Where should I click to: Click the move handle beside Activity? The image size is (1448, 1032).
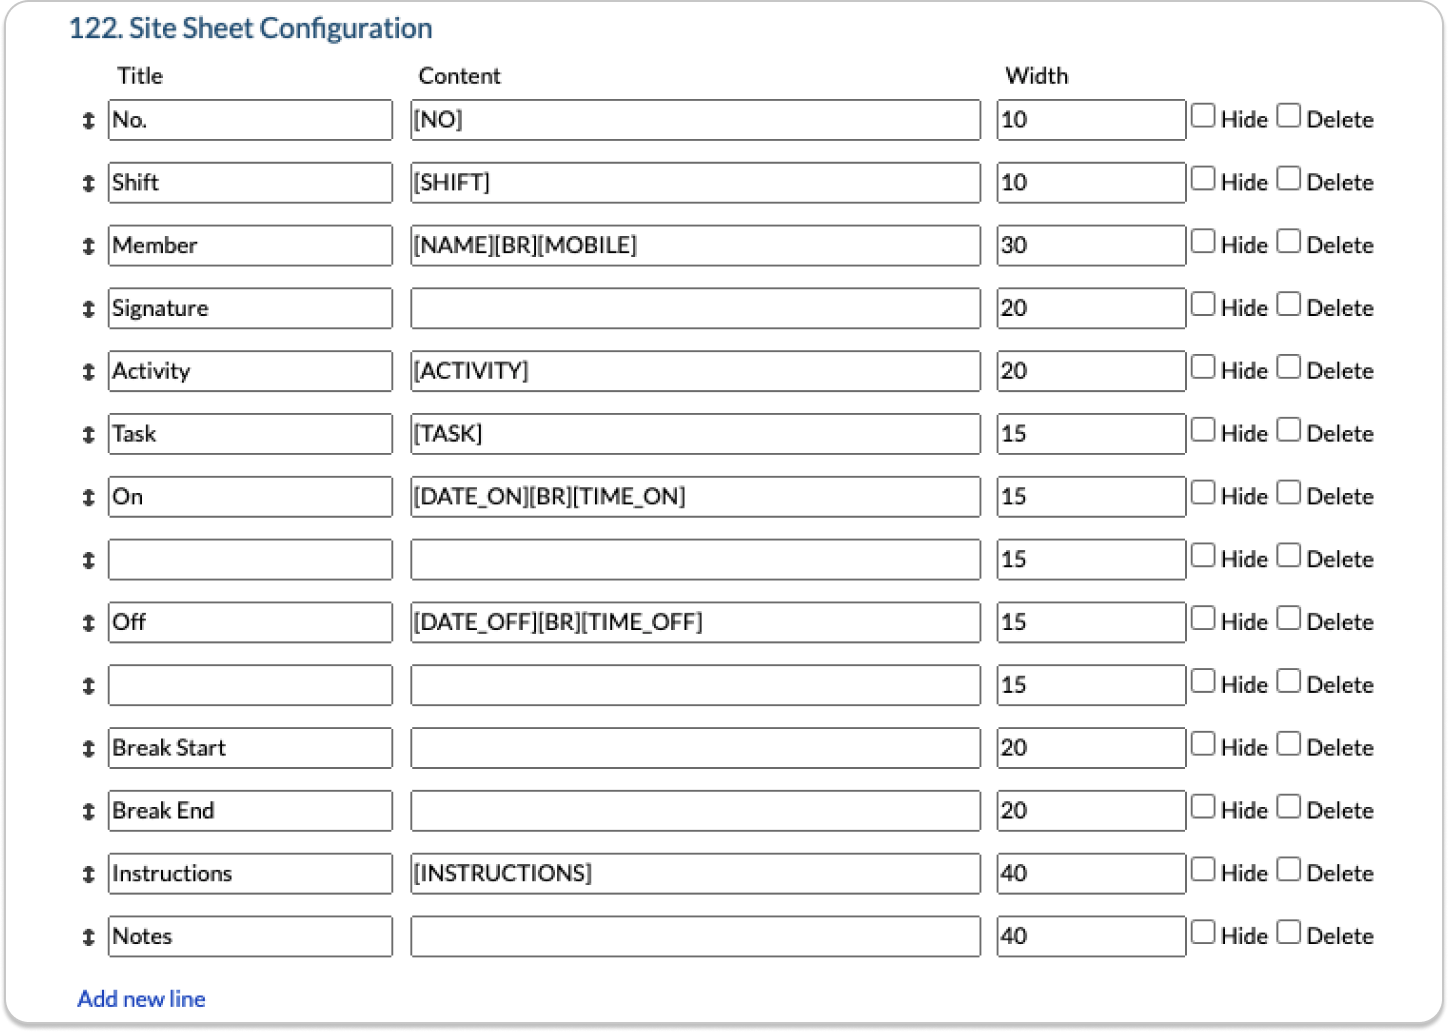pyautogui.click(x=89, y=372)
